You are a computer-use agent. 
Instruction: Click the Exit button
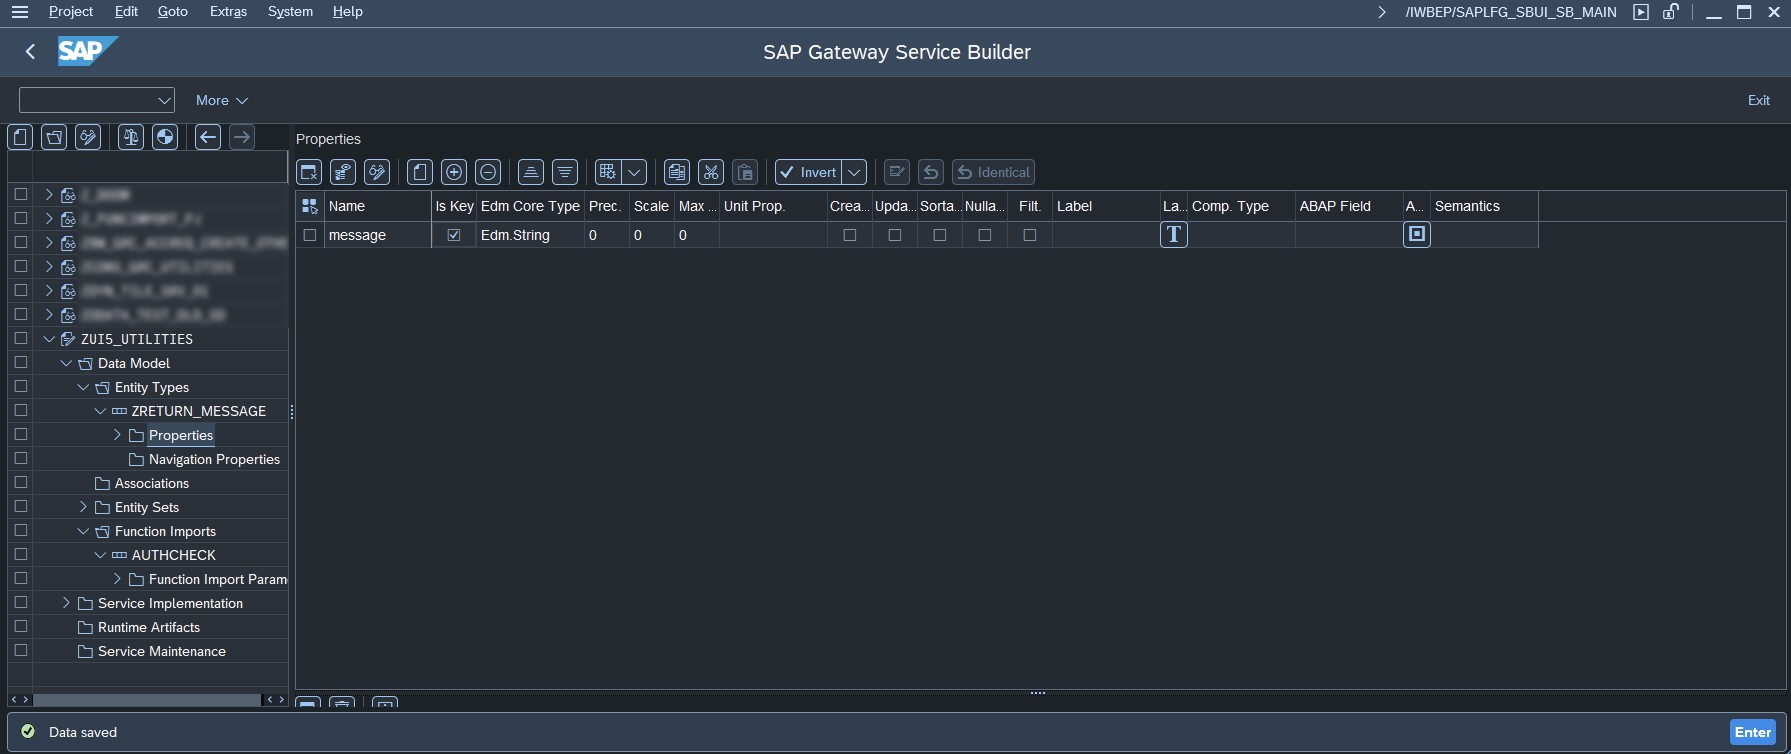click(x=1759, y=100)
